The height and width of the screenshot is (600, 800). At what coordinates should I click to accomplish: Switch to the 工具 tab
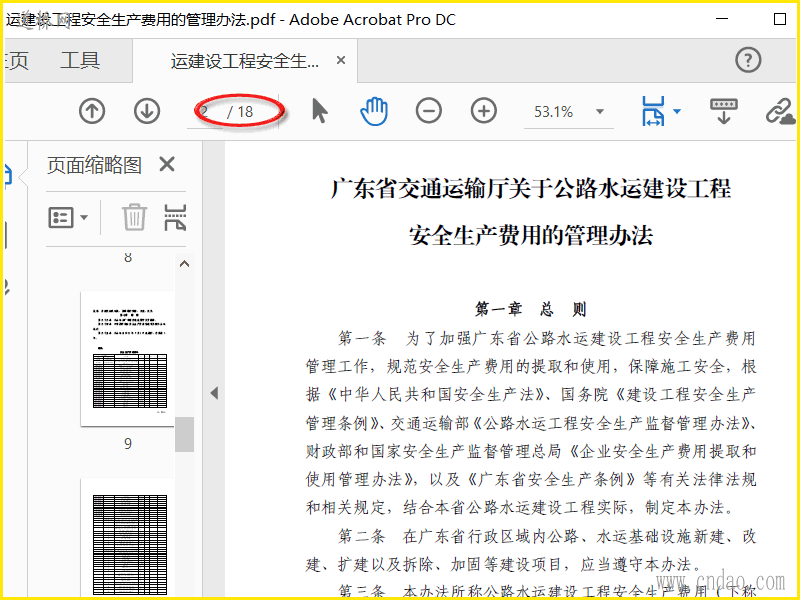coord(80,60)
